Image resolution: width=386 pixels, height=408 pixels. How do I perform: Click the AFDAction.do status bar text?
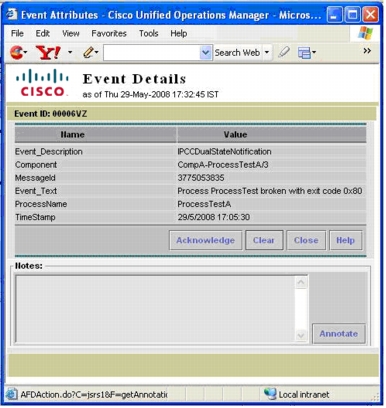pyautogui.click(x=94, y=395)
